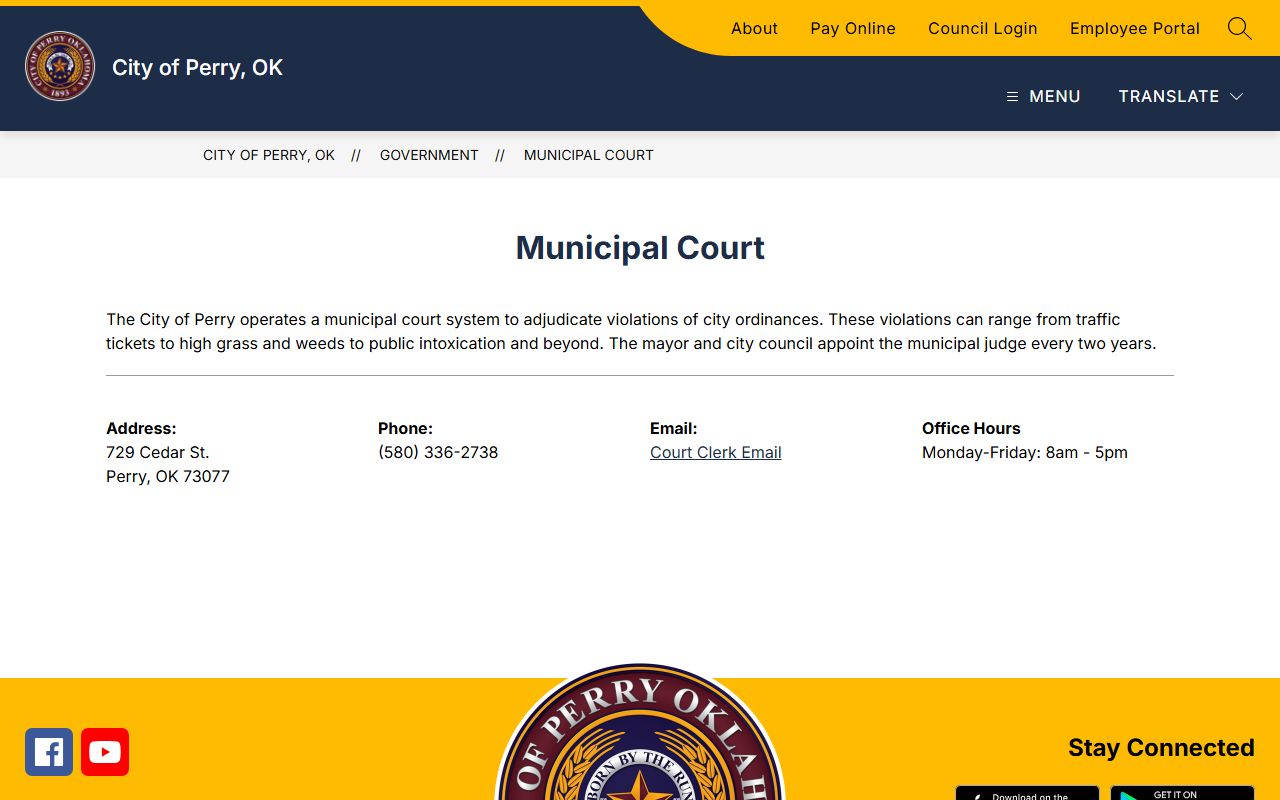Open the hamburger MENU button
The height and width of the screenshot is (800, 1280).
[x=1043, y=96]
